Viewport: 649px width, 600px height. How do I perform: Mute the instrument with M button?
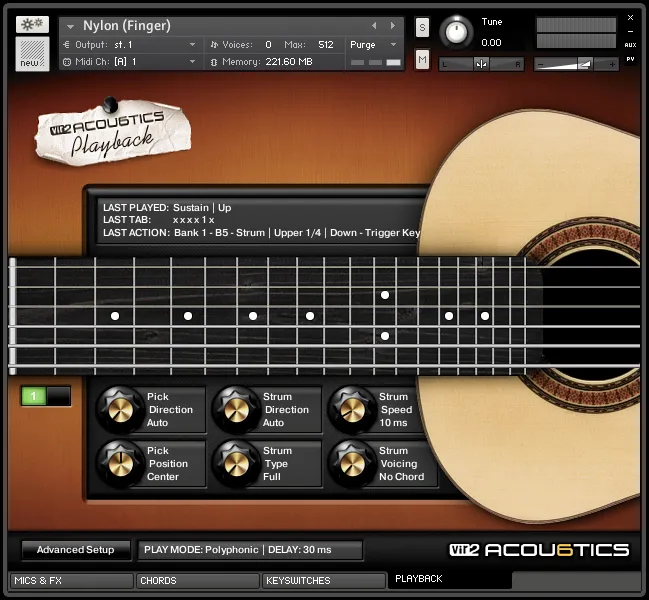point(422,60)
